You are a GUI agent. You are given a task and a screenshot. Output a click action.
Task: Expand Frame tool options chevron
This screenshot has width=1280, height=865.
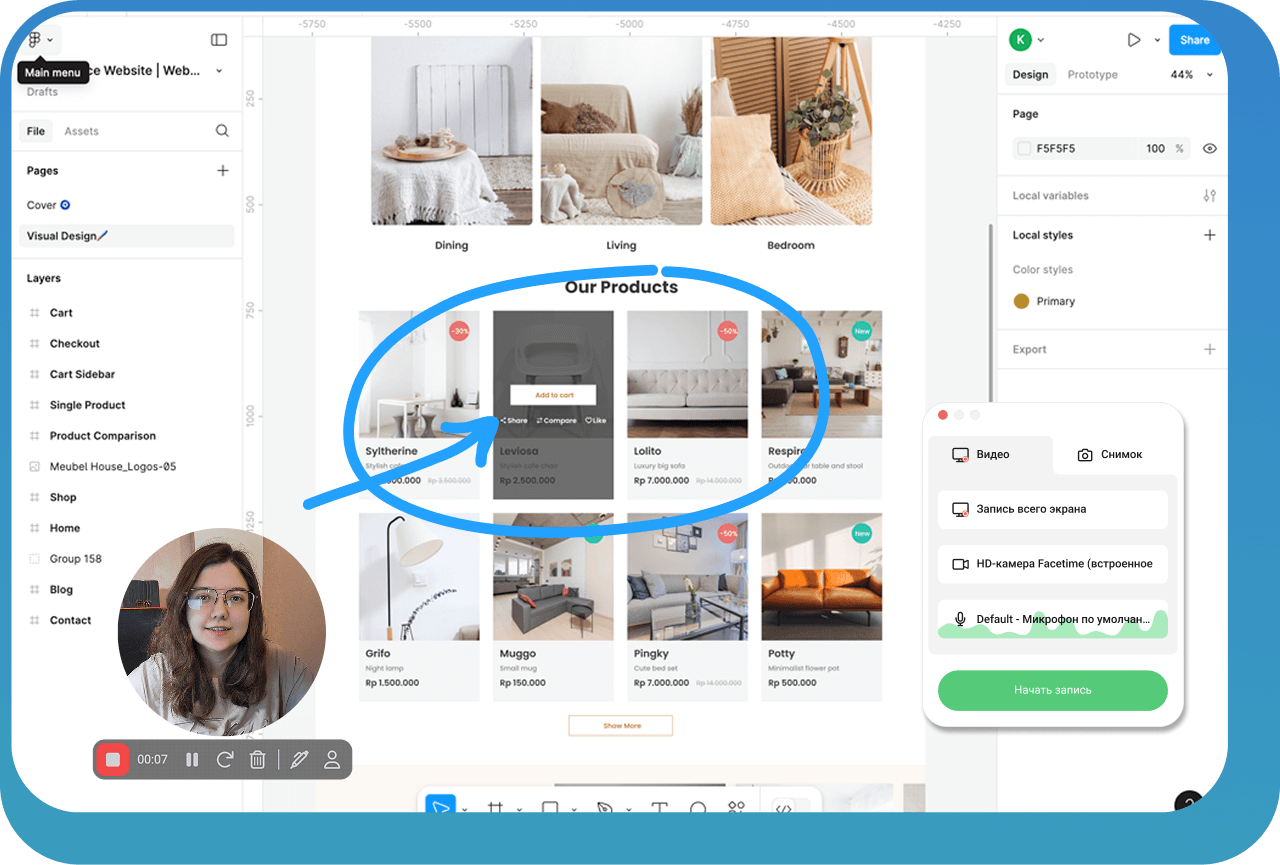(519, 808)
